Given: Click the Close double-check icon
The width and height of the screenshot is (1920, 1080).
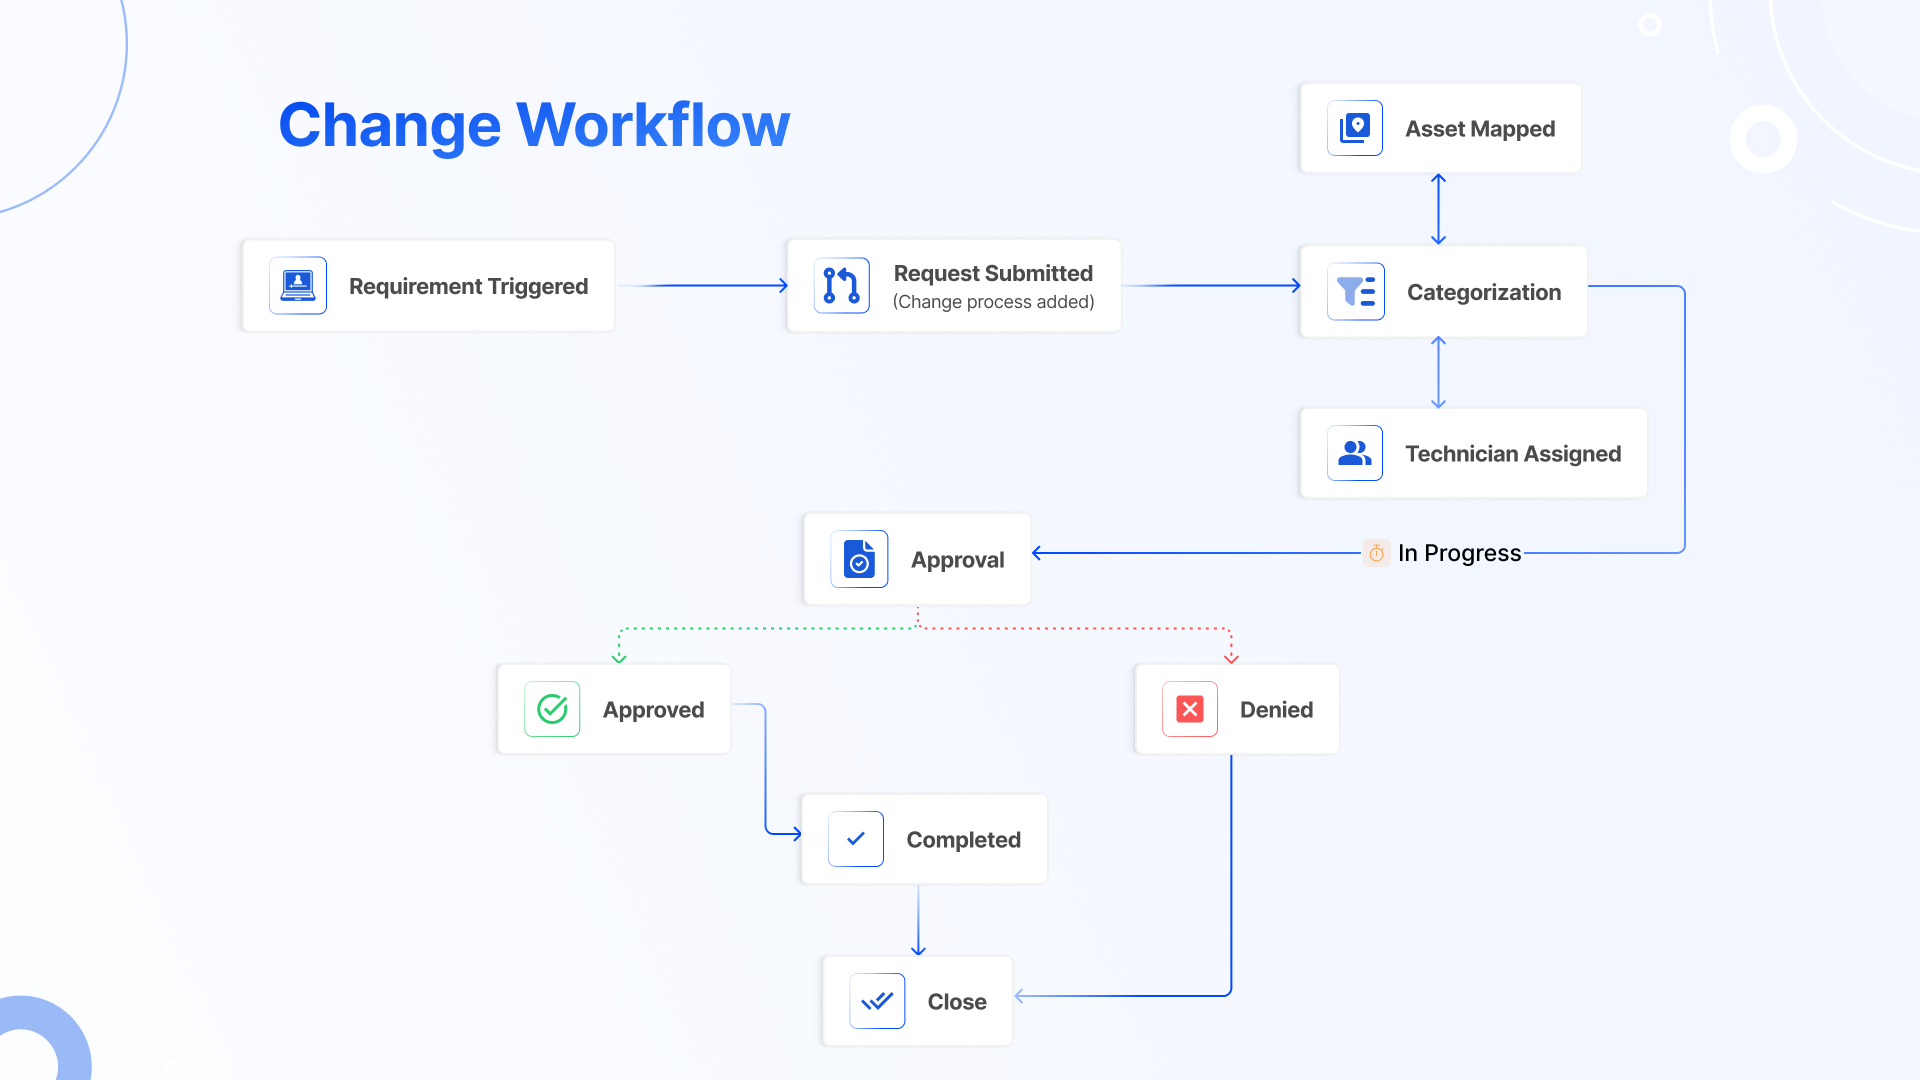Looking at the screenshot, I should tap(877, 1001).
